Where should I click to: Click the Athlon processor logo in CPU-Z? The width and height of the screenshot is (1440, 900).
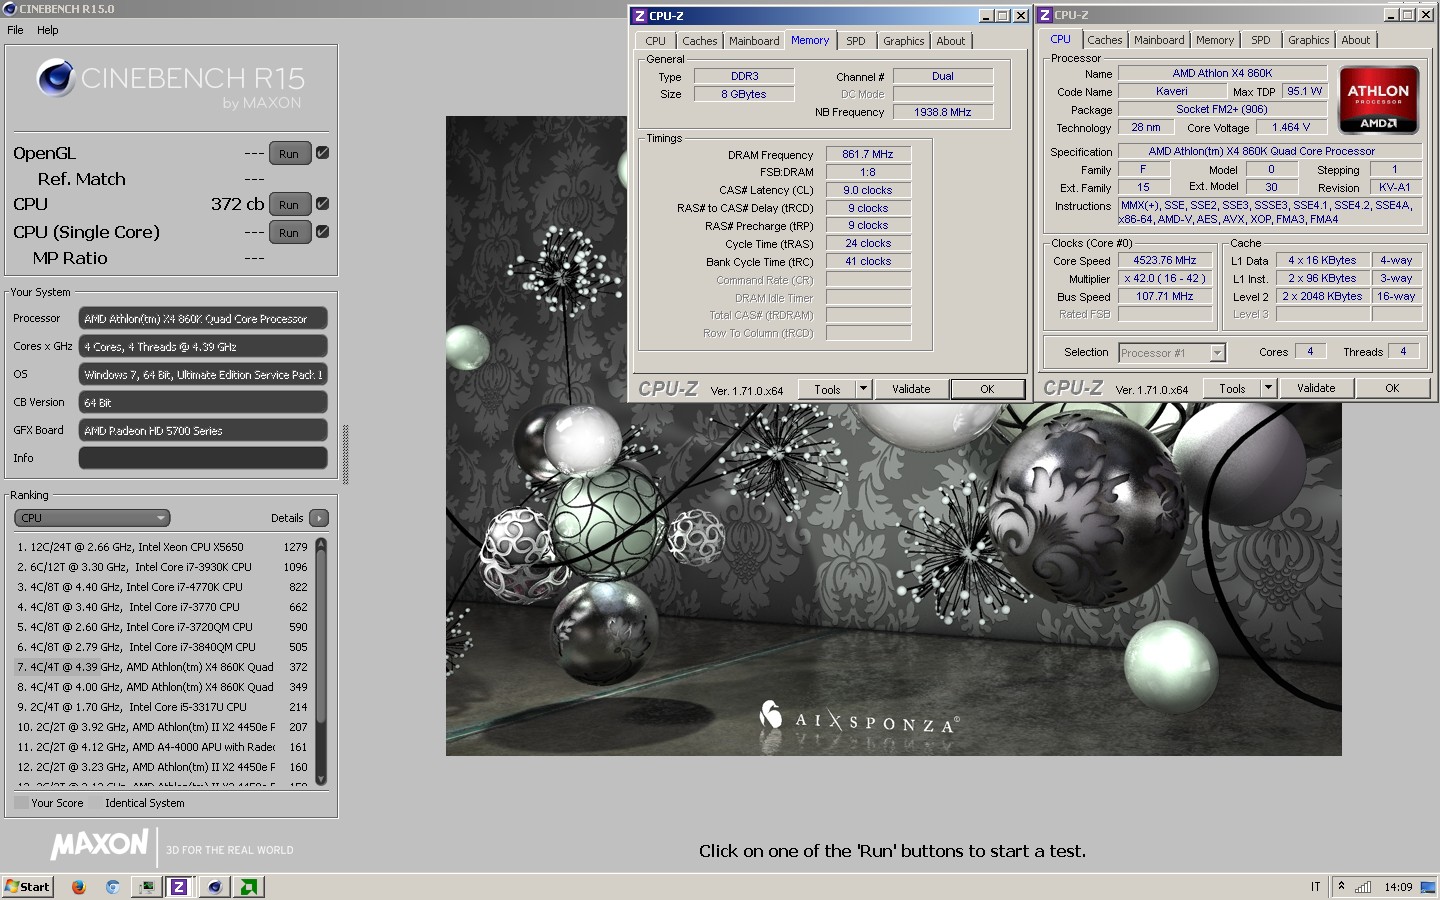click(x=1378, y=100)
